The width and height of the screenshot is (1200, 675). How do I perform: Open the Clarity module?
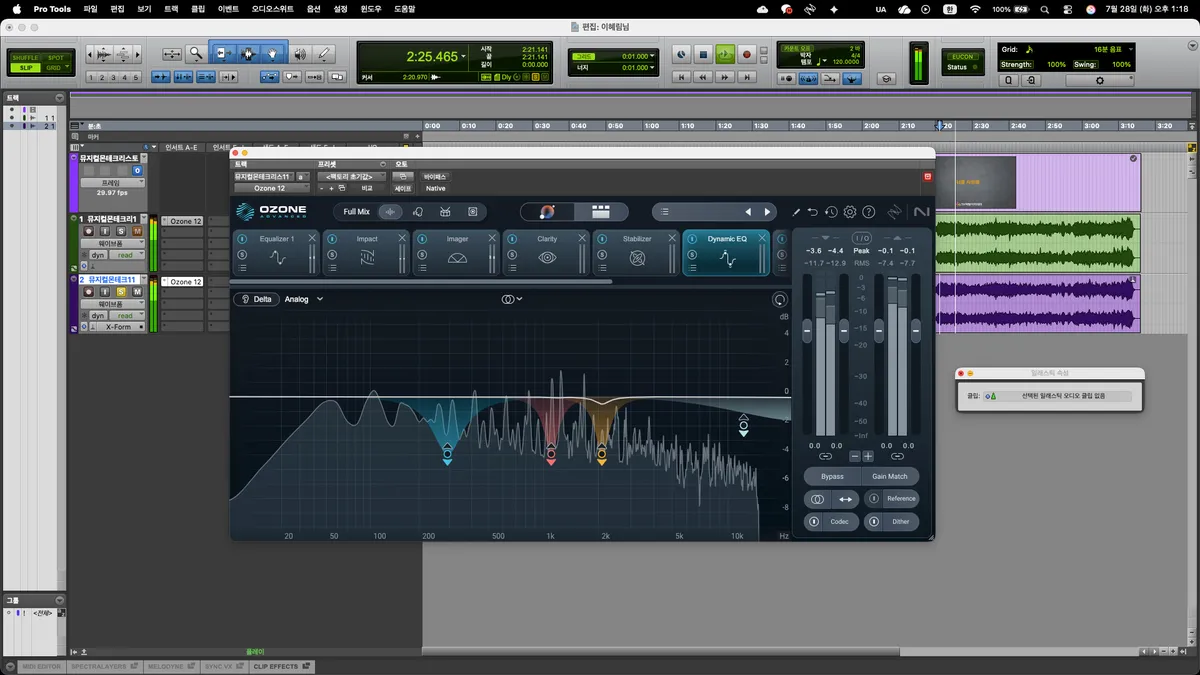[x=547, y=252]
